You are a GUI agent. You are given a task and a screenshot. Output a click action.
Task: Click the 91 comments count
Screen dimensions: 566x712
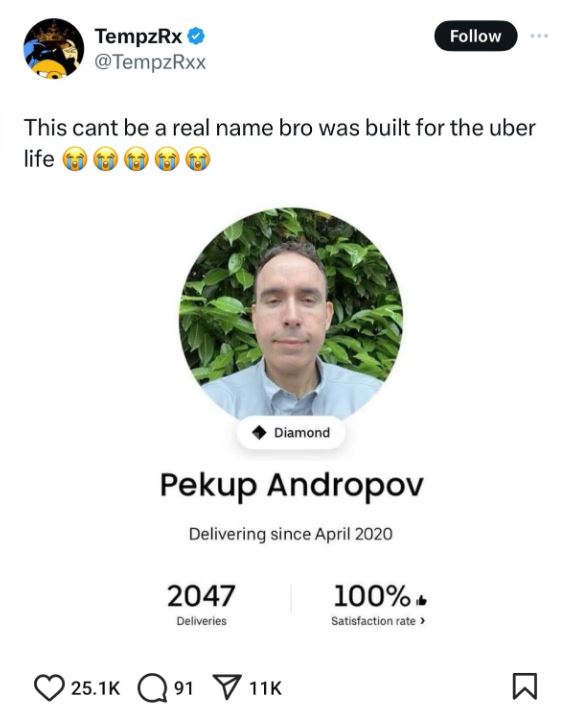click(x=184, y=688)
